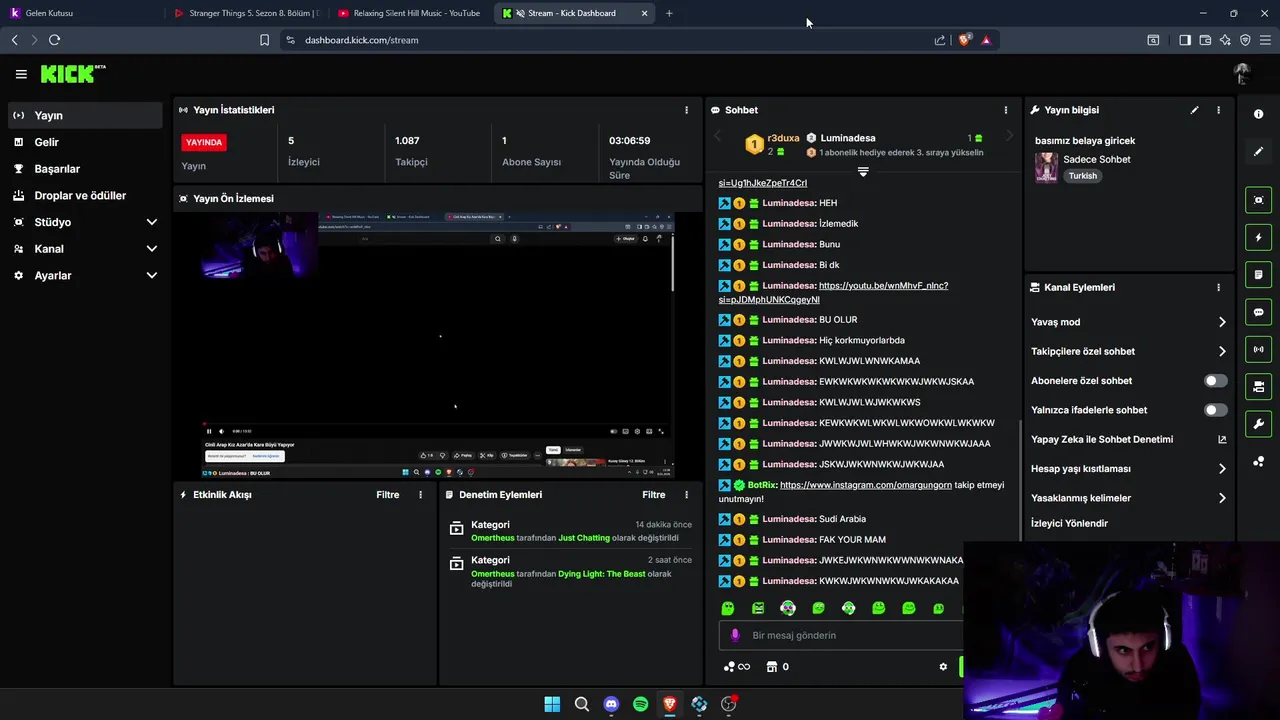The height and width of the screenshot is (720, 1280).
Task: Click the chat bubble icon in right sidebar
Action: 1258,312
